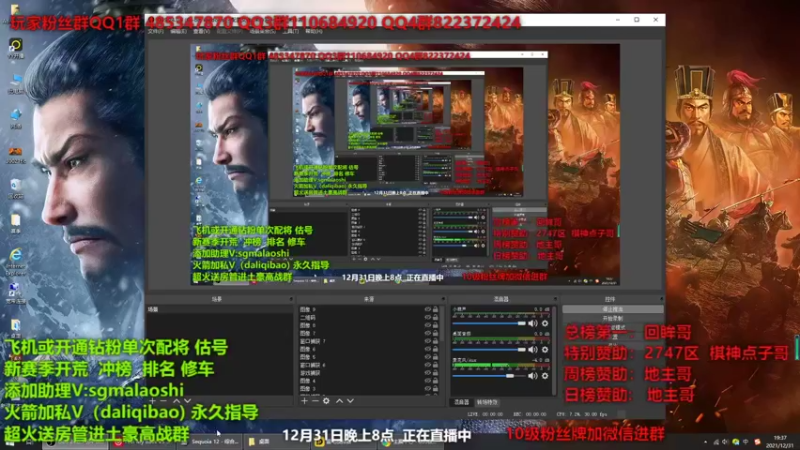Open source properties gear in Sources toolbar
Image resolution: width=800 pixels, height=450 pixels.
click(x=326, y=401)
